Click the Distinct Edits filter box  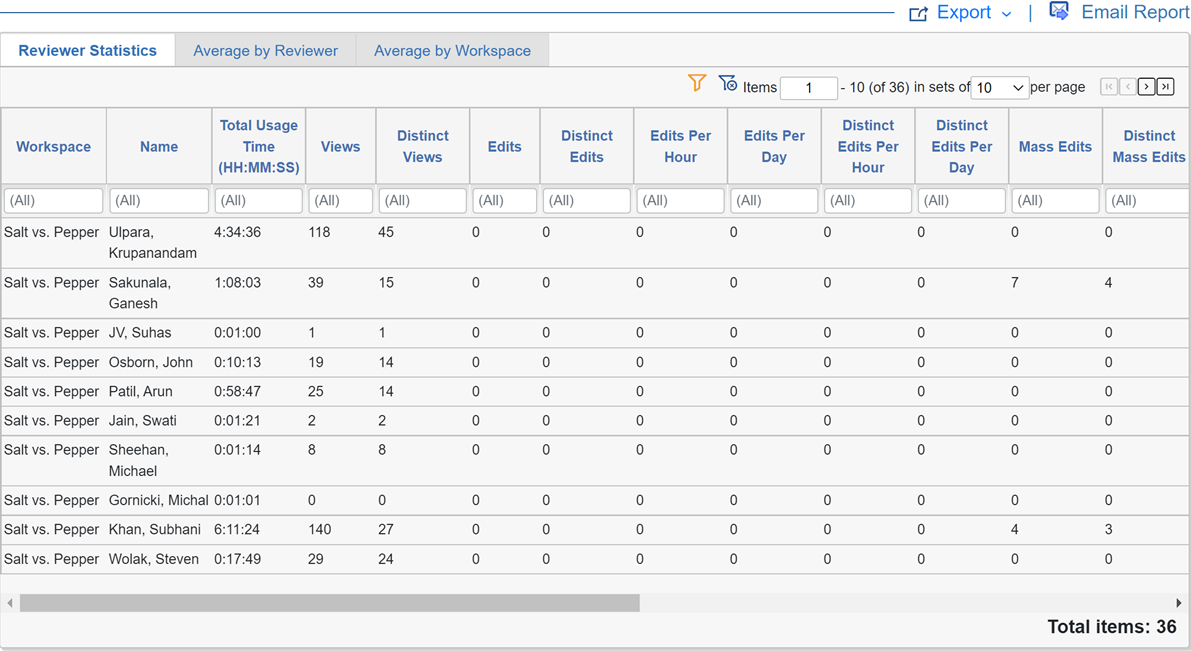tap(586, 201)
